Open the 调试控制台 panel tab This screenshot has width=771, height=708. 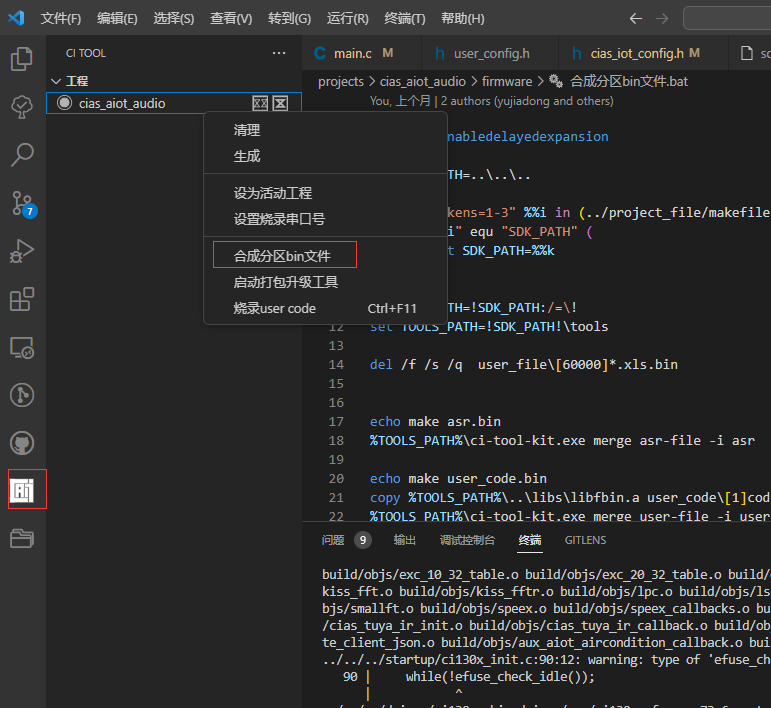coord(467,540)
